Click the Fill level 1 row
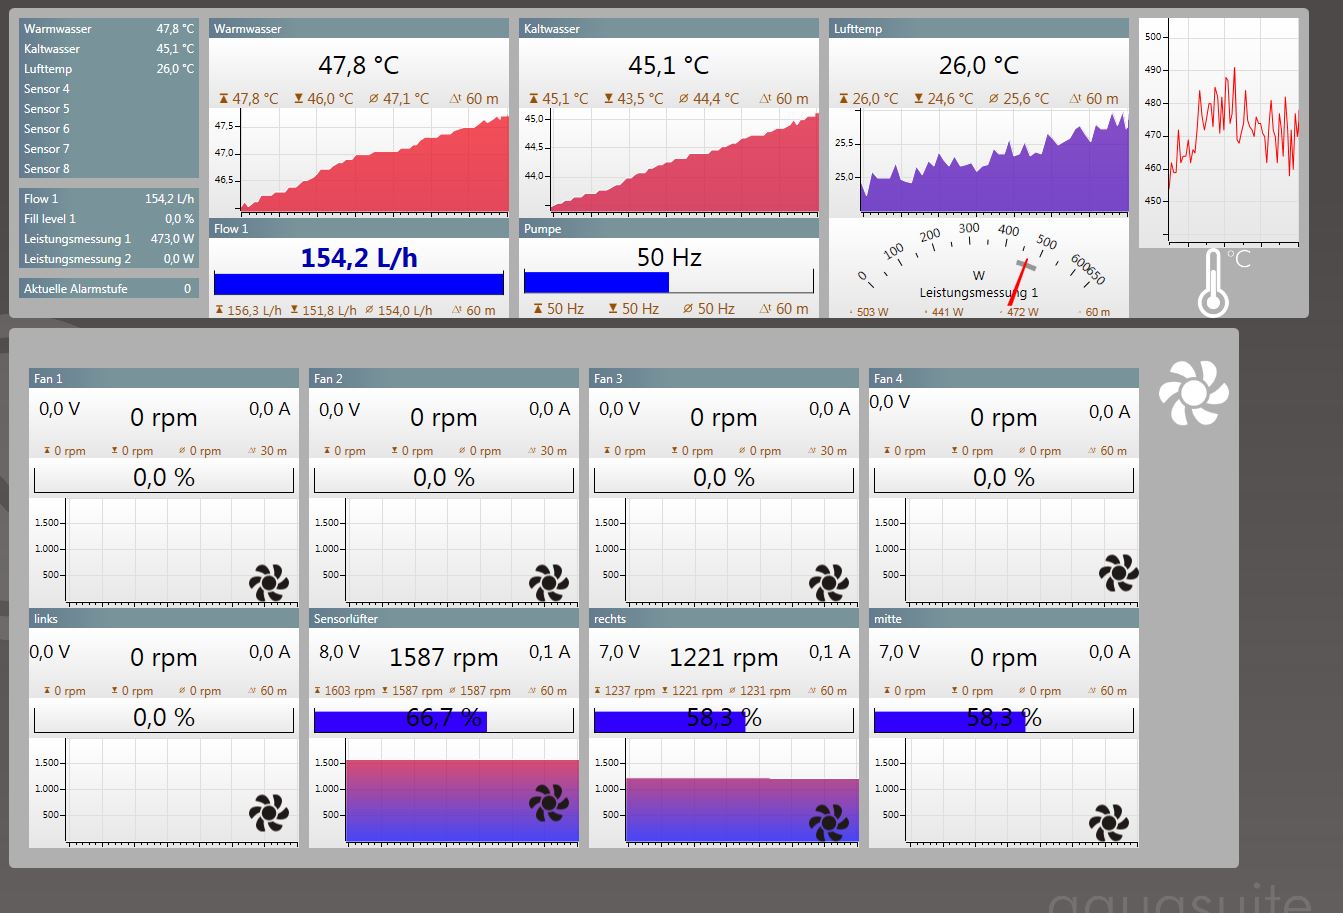The width and height of the screenshot is (1343, 913). pyautogui.click(x=109, y=219)
